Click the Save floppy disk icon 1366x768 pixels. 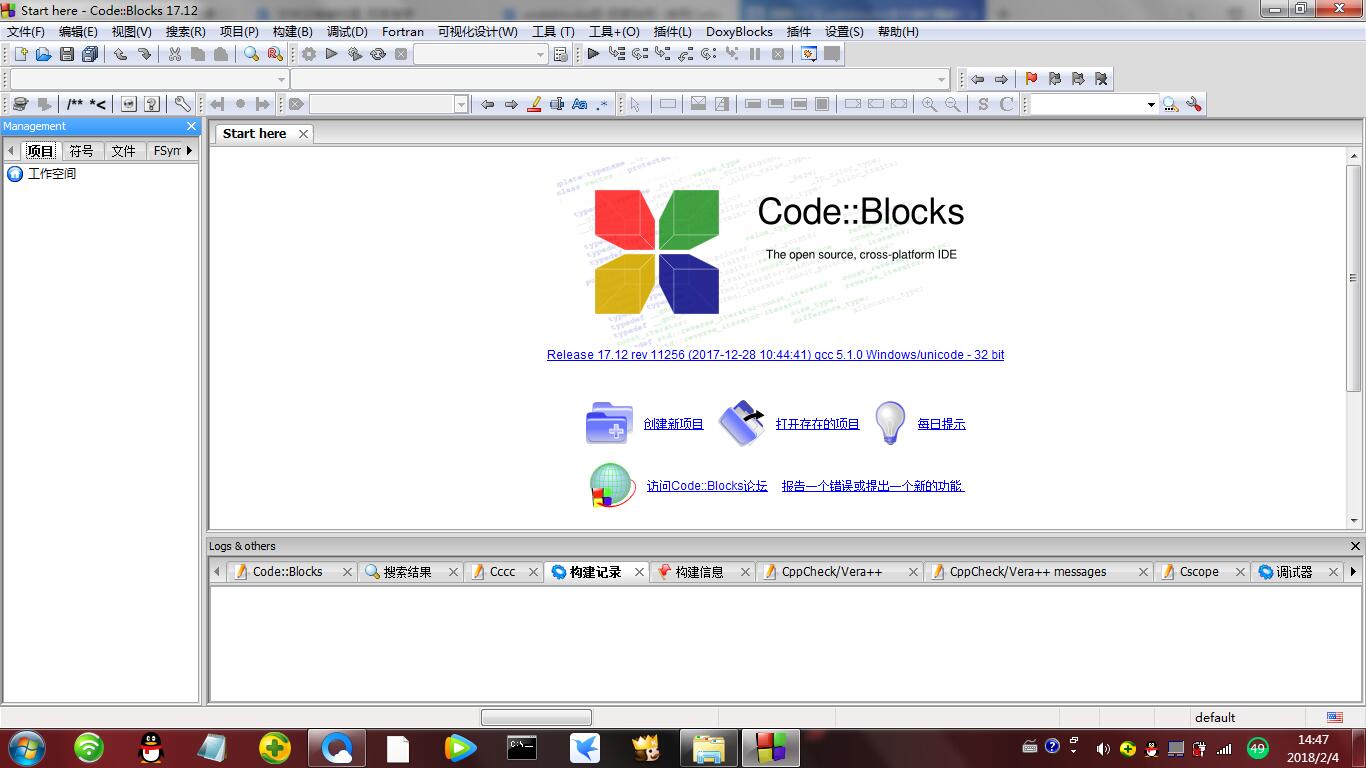coord(67,54)
